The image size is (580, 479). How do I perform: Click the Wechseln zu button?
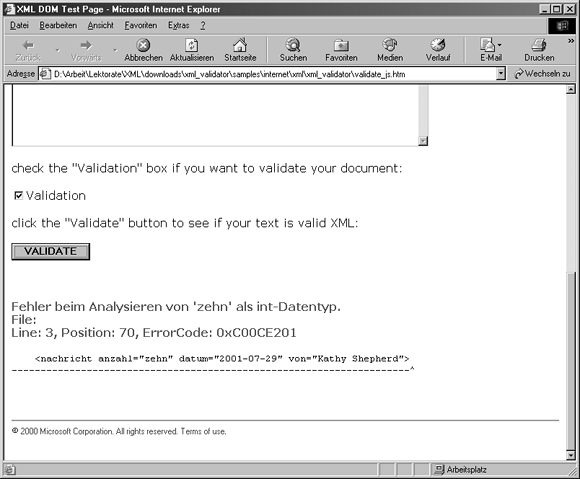[x=542, y=74]
